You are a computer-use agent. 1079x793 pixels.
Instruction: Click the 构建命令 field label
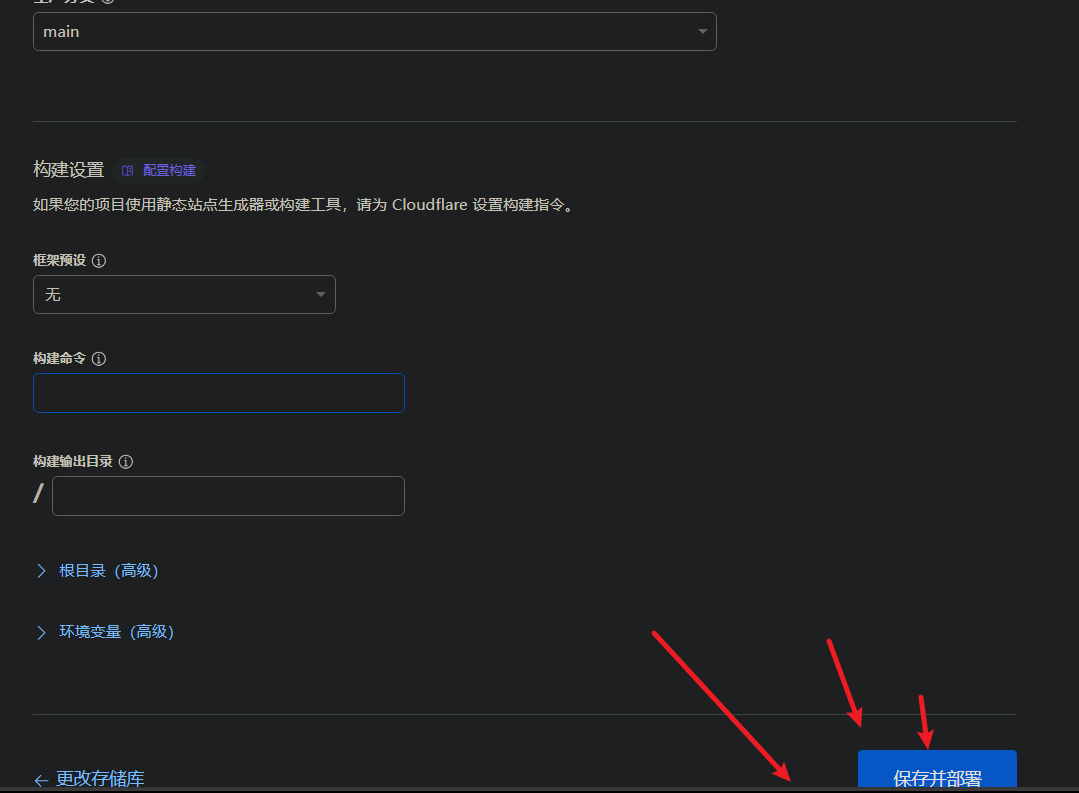point(59,359)
